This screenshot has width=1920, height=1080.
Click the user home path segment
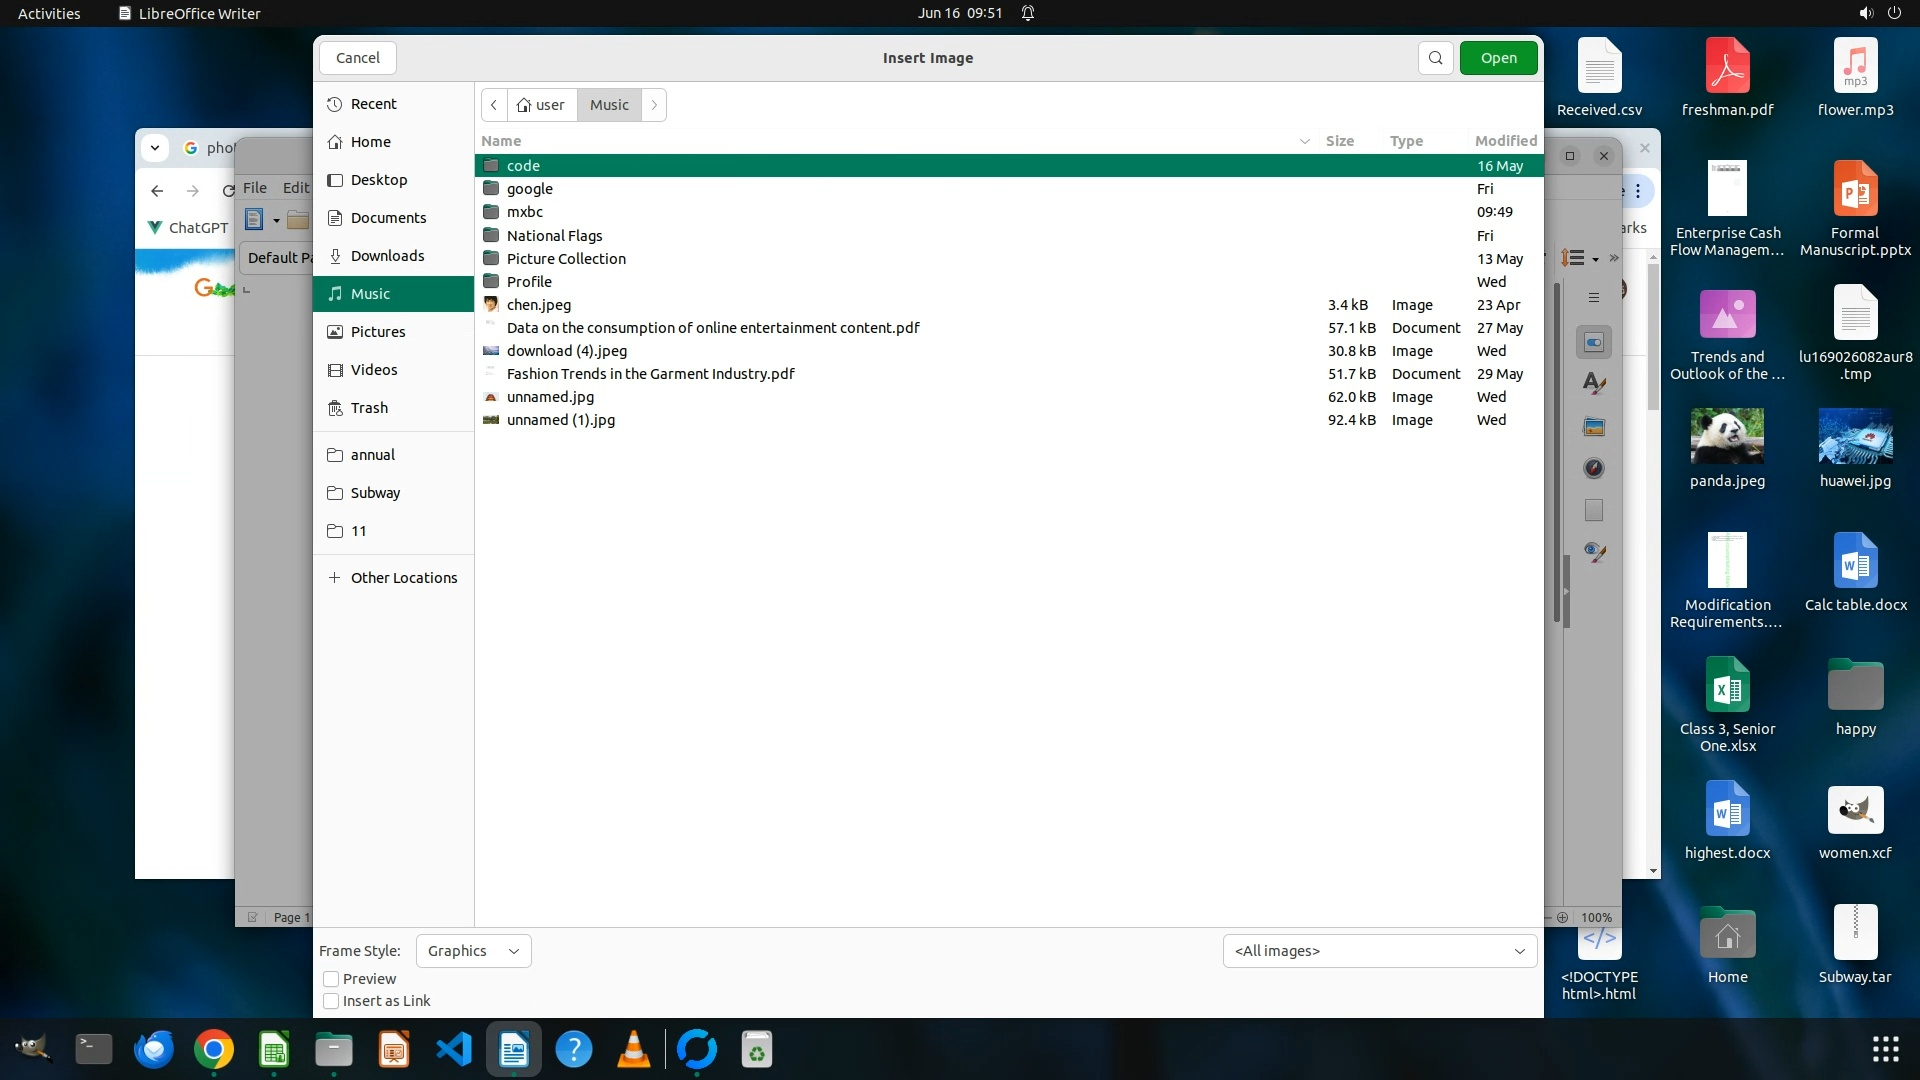(x=541, y=105)
